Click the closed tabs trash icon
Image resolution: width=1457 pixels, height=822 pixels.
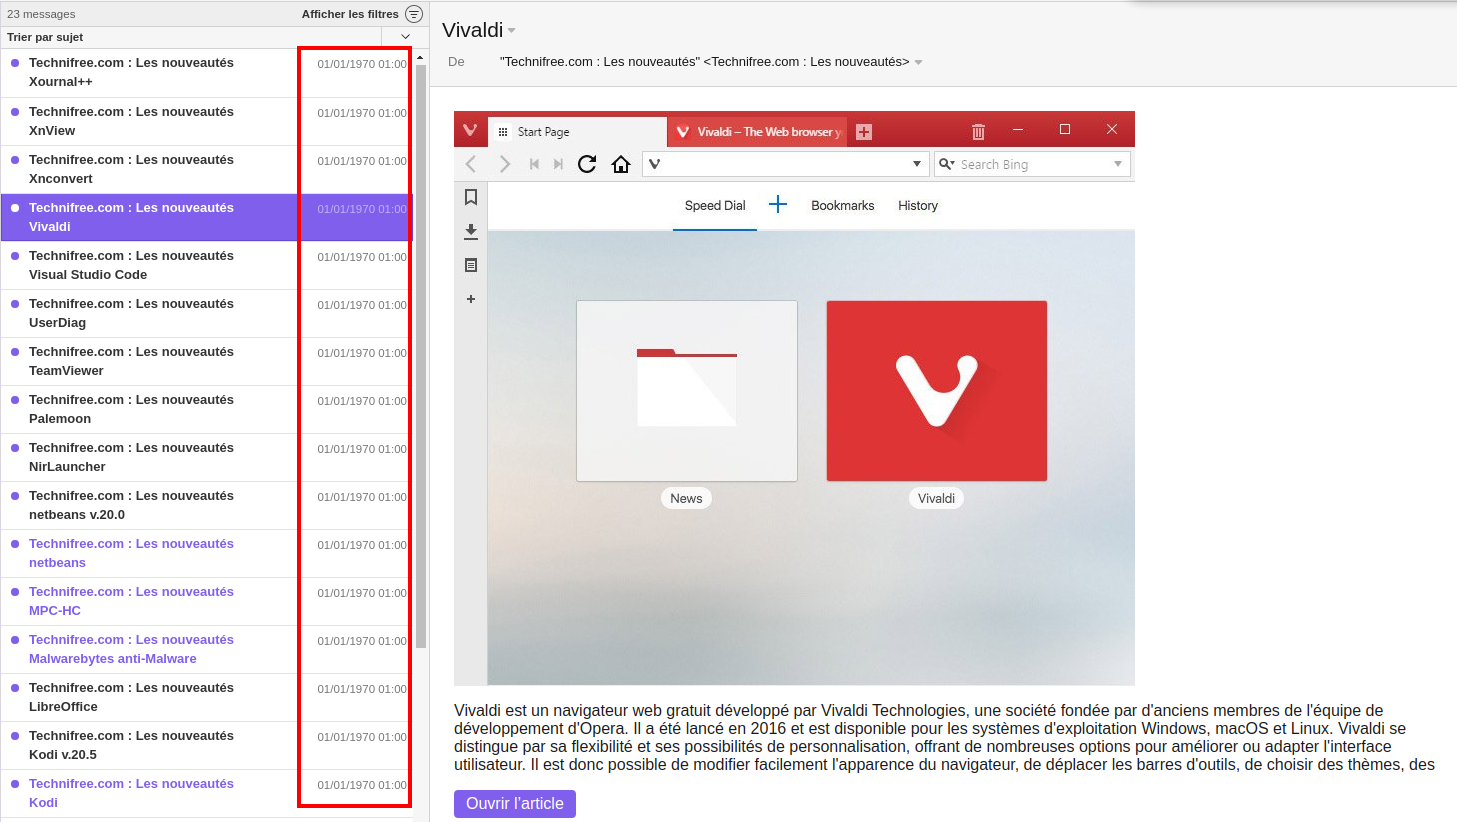click(978, 131)
